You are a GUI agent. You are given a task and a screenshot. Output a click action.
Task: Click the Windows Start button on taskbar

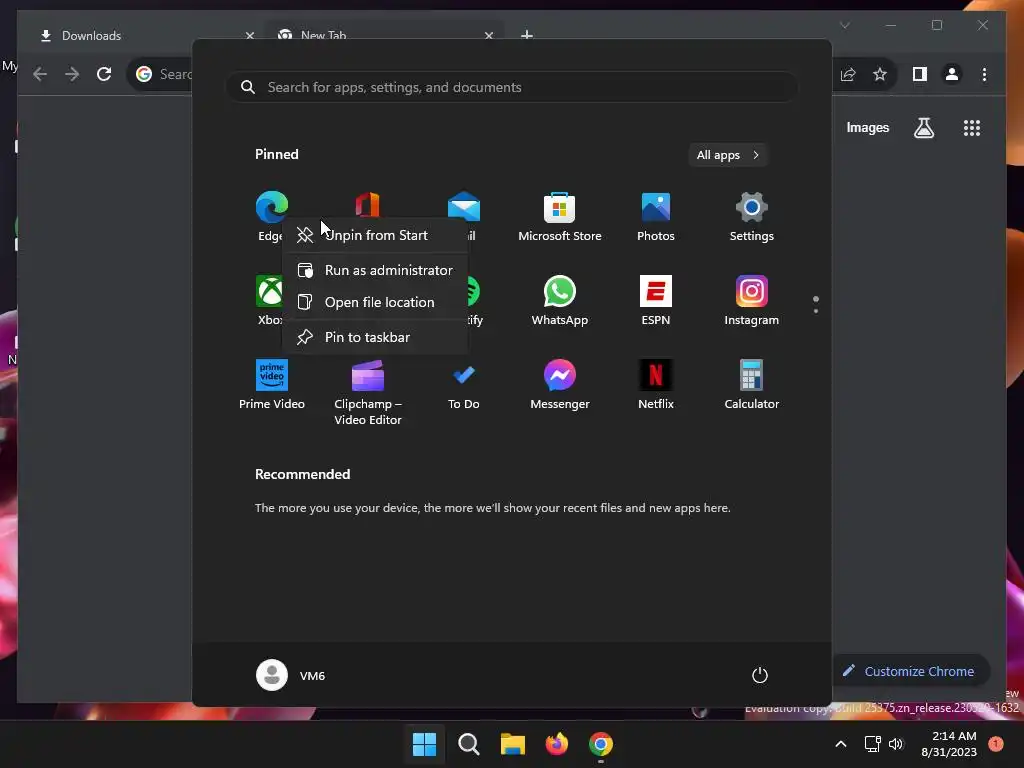(x=424, y=744)
